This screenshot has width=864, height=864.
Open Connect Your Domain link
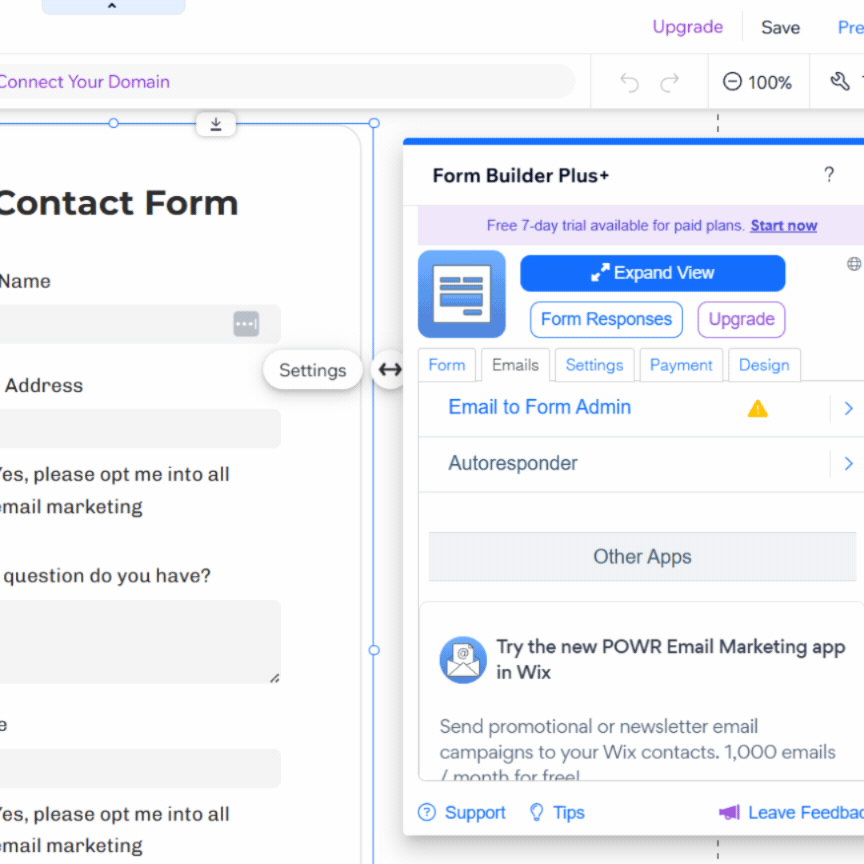pyautogui.click(x=84, y=82)
